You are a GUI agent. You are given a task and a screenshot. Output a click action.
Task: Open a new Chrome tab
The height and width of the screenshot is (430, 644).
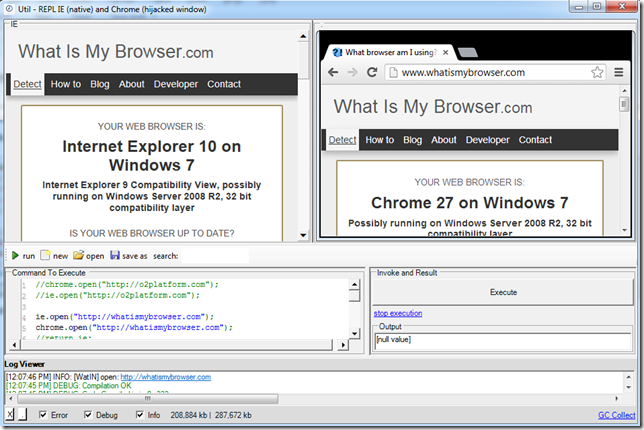click(x=467, y=53)
